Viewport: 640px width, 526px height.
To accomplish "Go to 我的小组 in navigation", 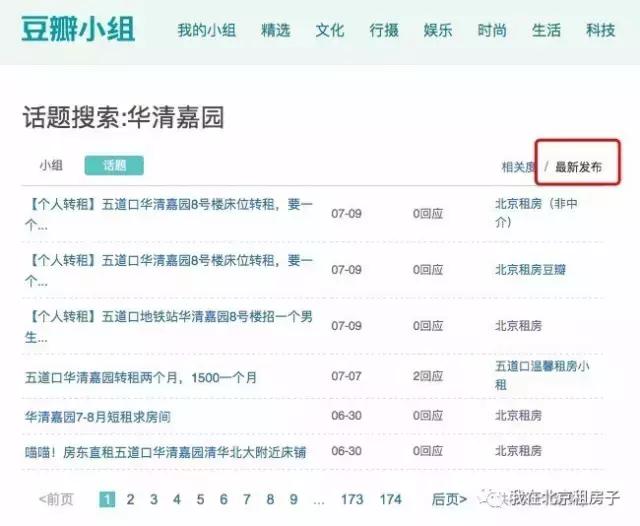I will click(x=207, y=30).
